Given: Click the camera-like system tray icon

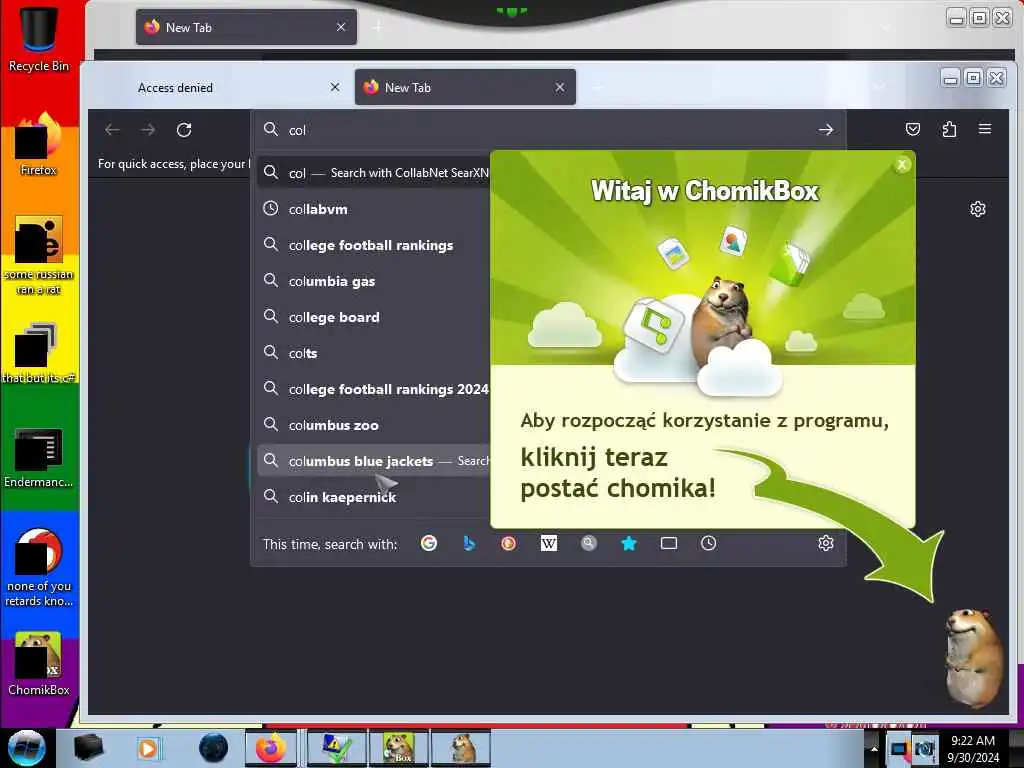Looking at the screenshot, I should point(924,749).
